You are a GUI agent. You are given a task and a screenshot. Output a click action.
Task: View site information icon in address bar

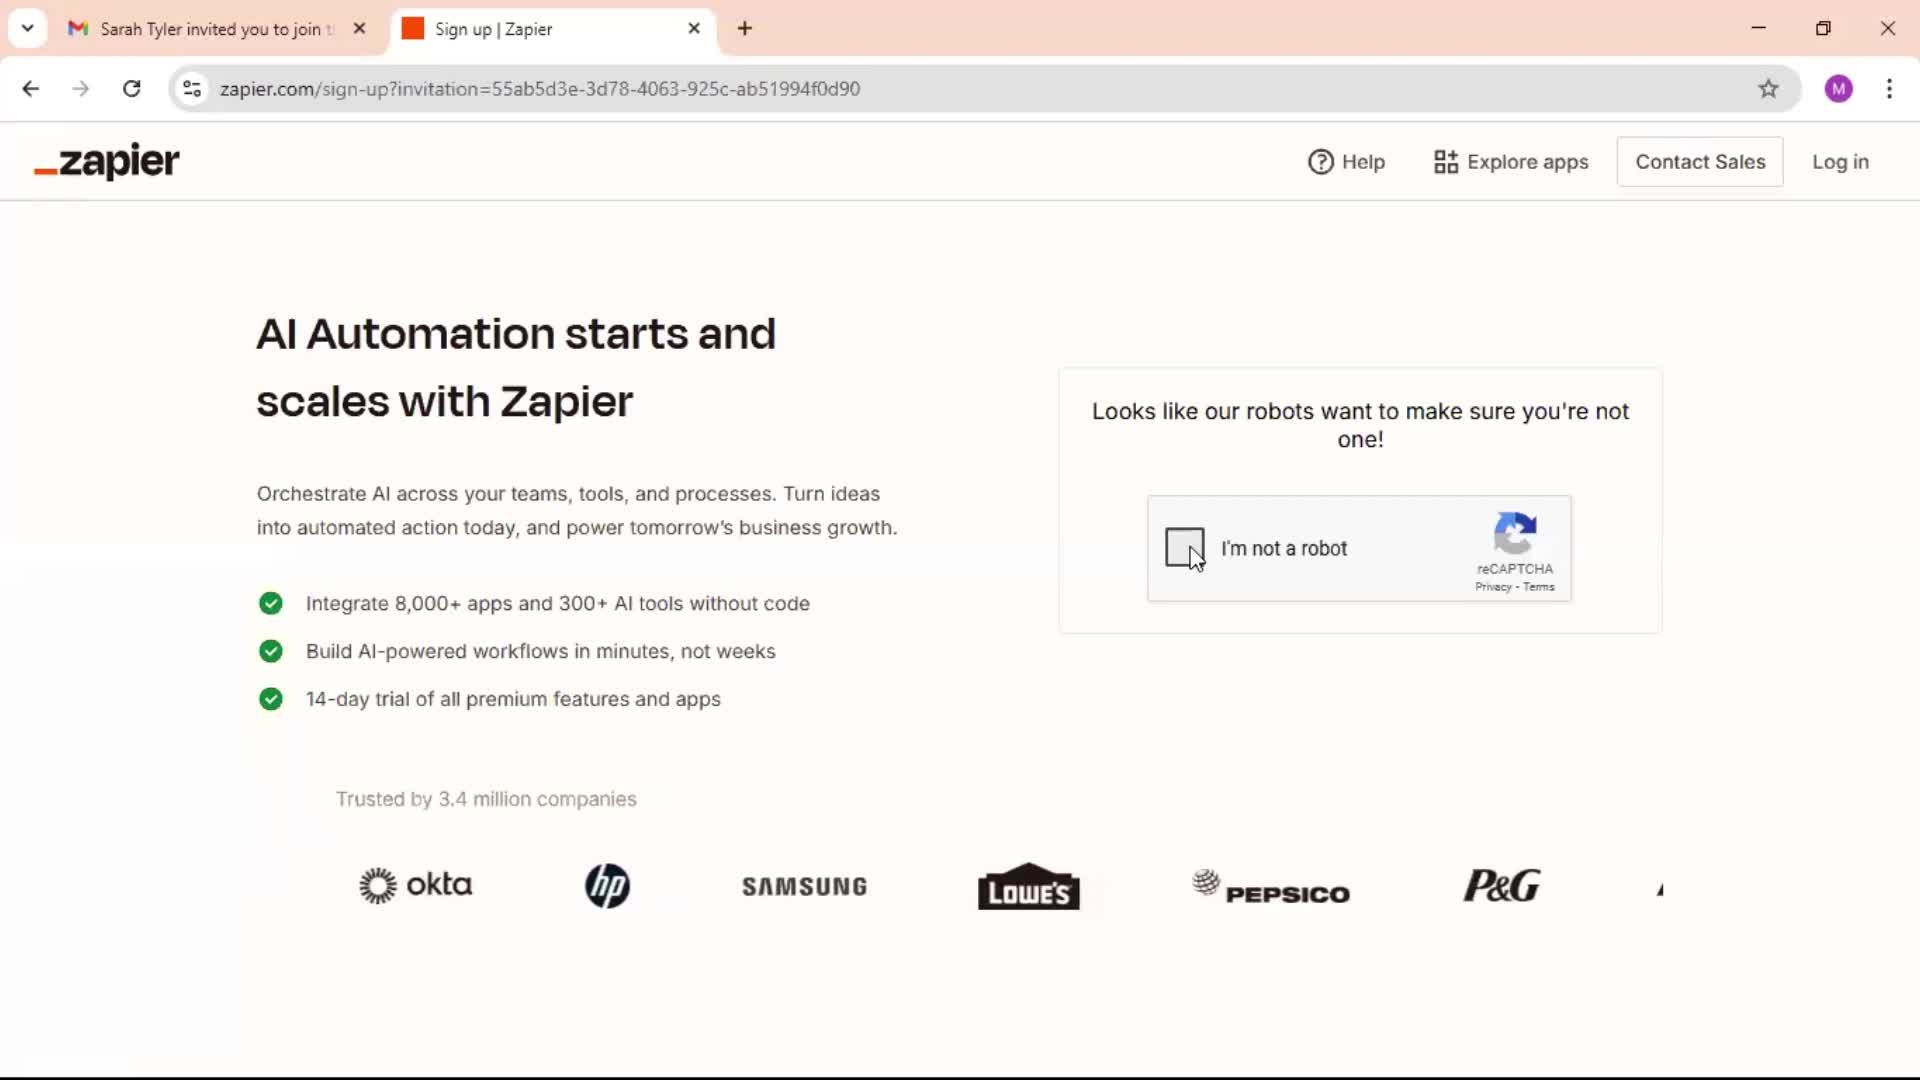[192, 89]
